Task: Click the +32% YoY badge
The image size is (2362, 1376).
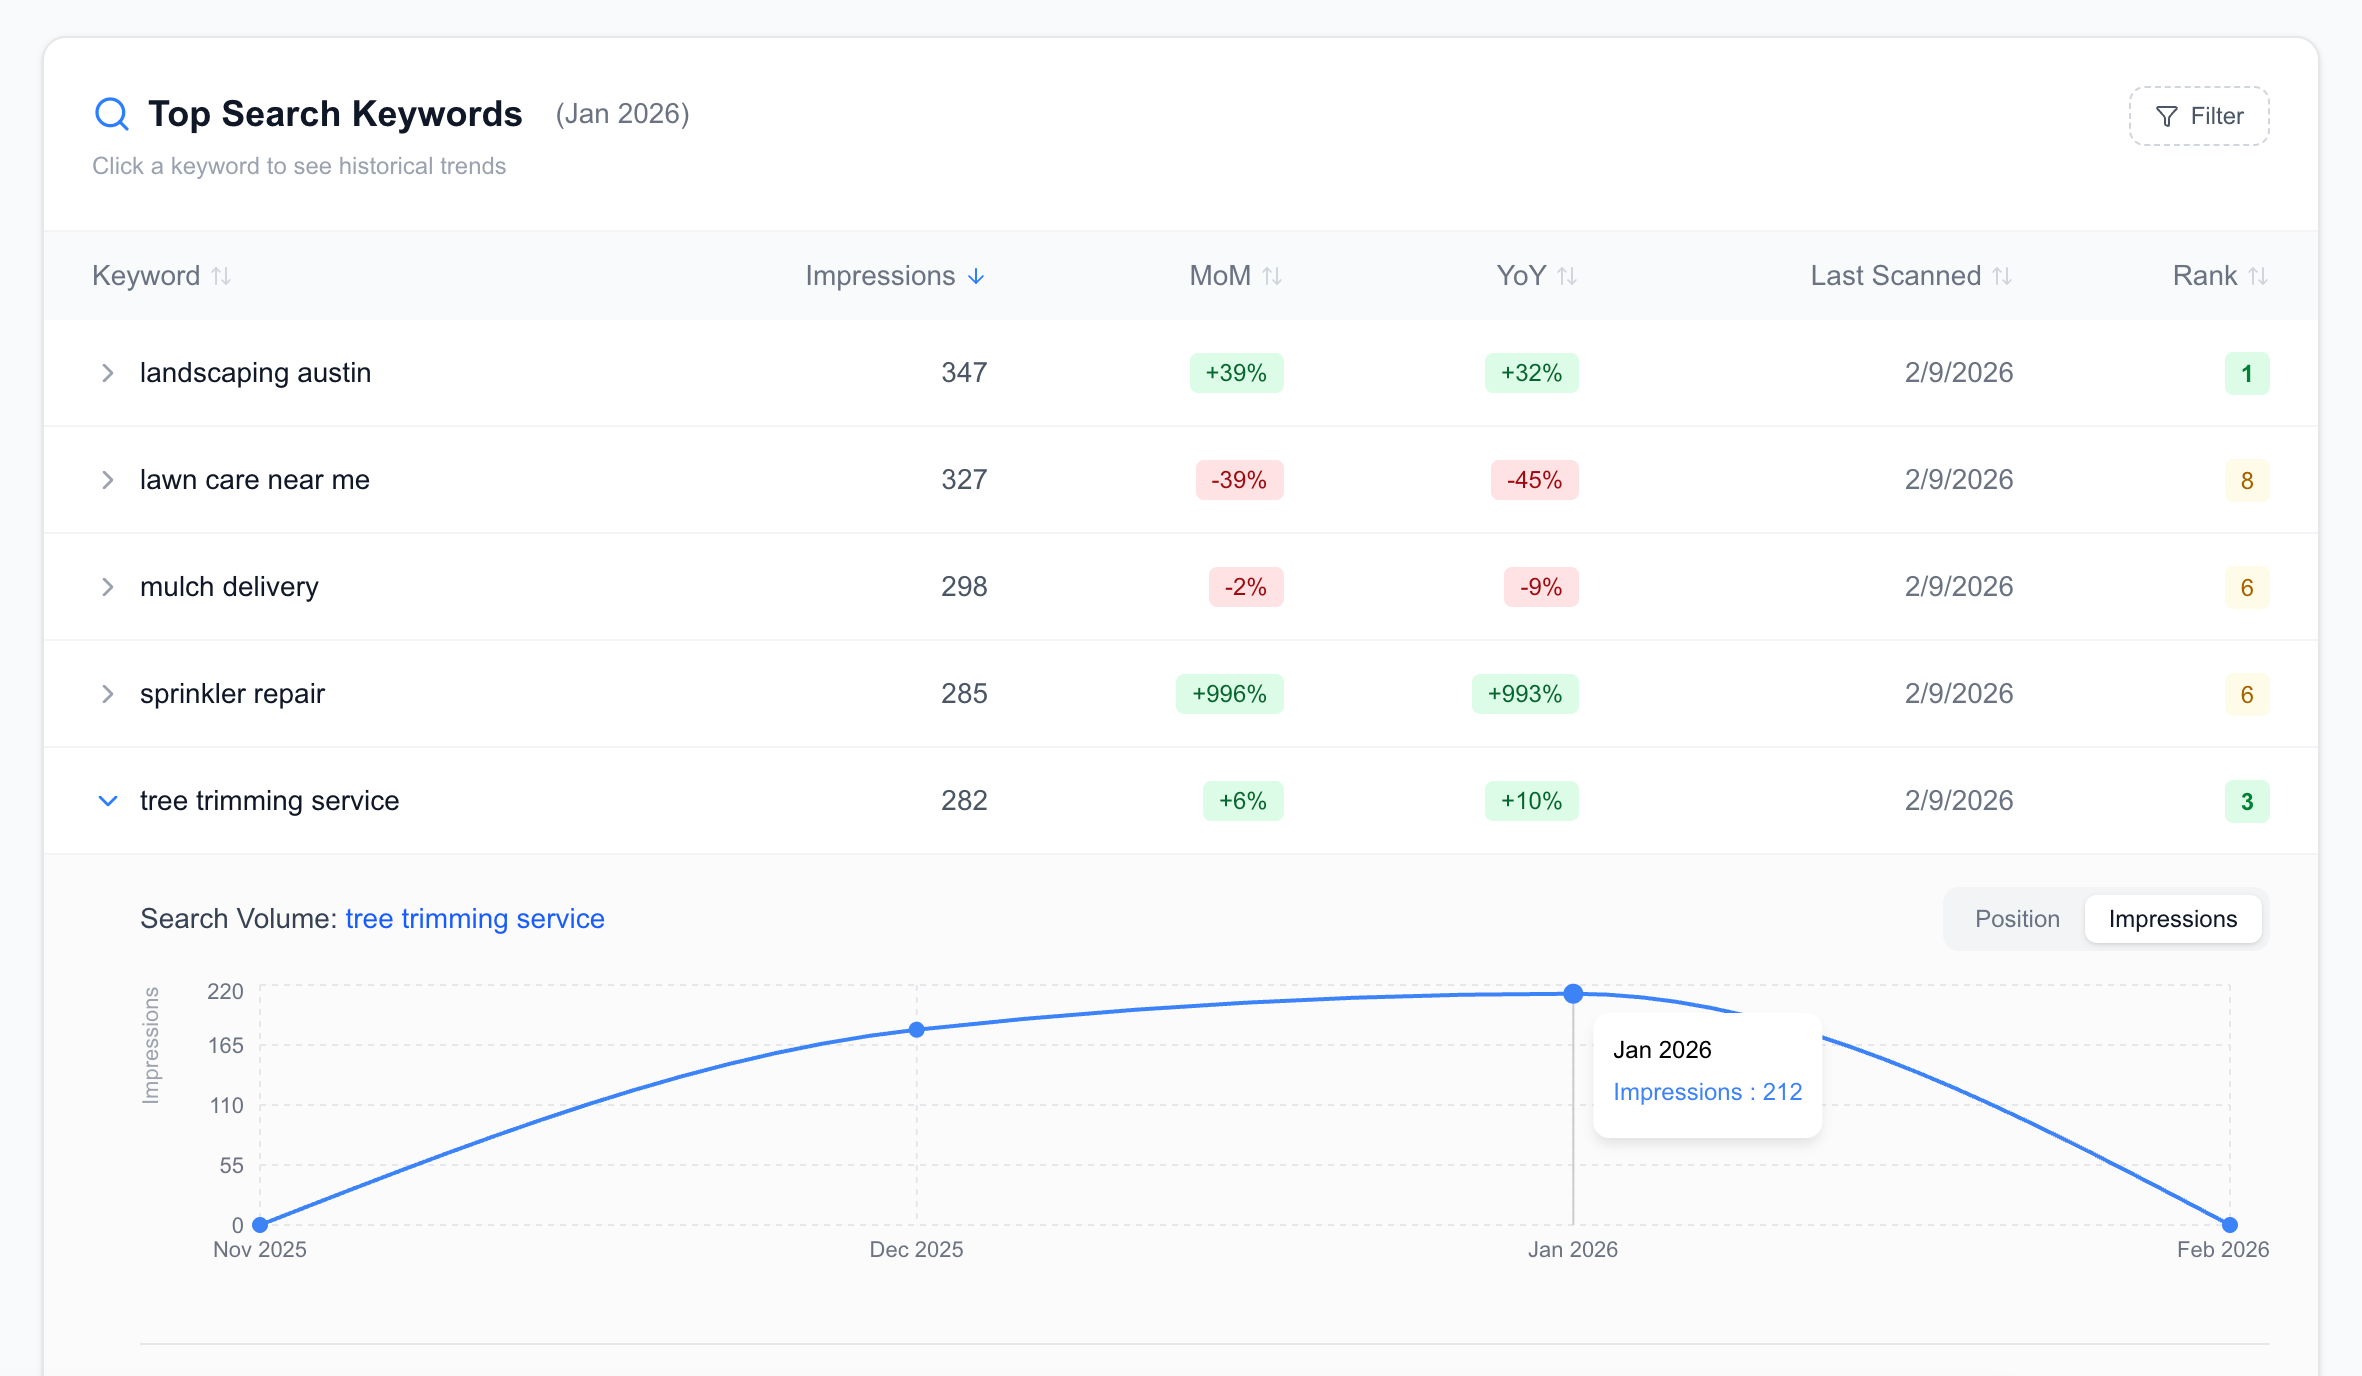Action: [1532, 373]
